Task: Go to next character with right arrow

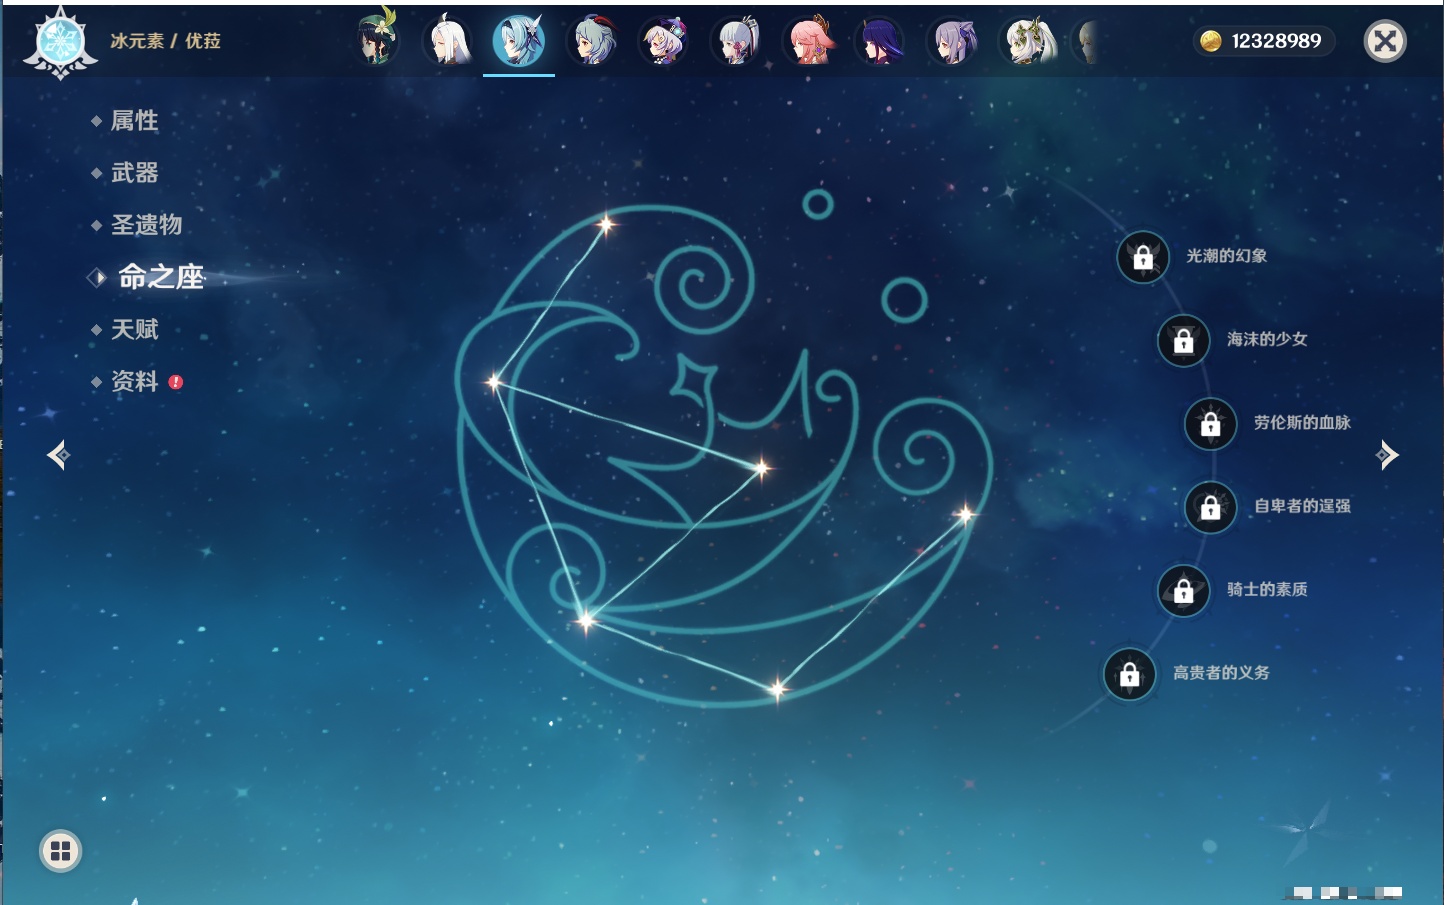Action: point(1387,455)
